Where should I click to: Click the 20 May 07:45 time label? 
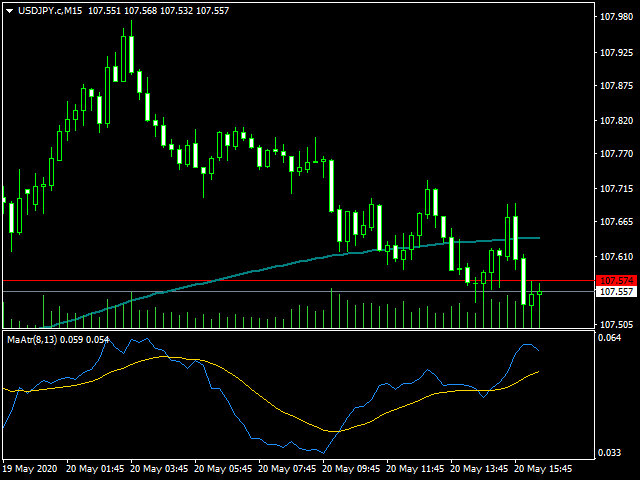coord(287,469)
